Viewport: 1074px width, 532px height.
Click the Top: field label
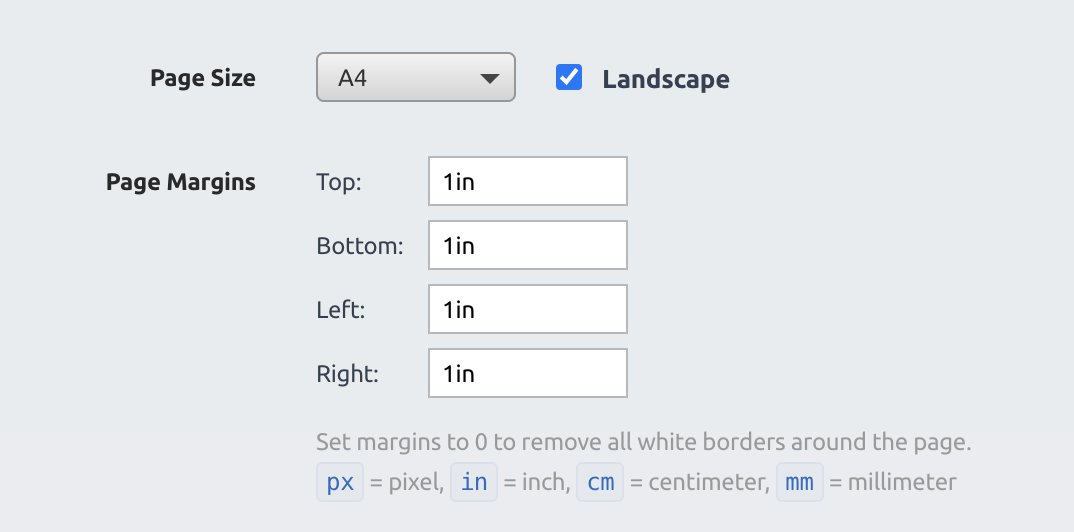pos(338,182)
